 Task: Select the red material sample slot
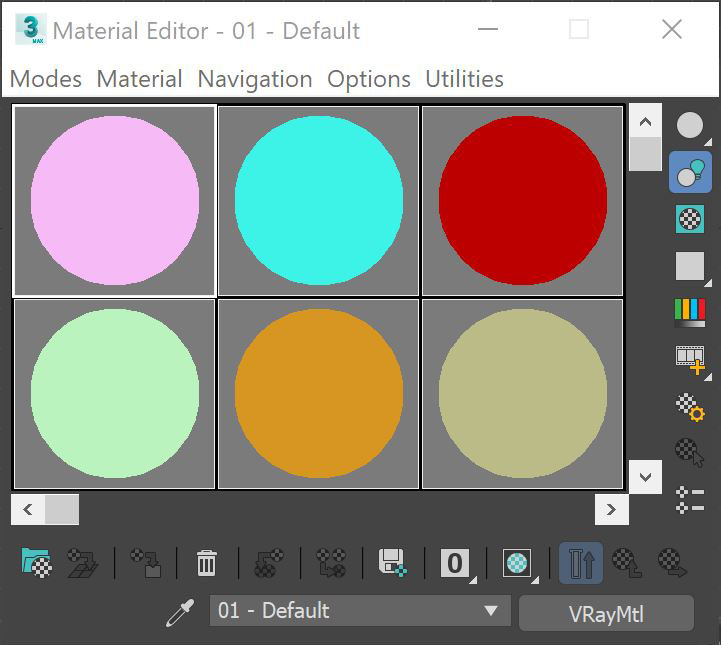click(522, 200)
